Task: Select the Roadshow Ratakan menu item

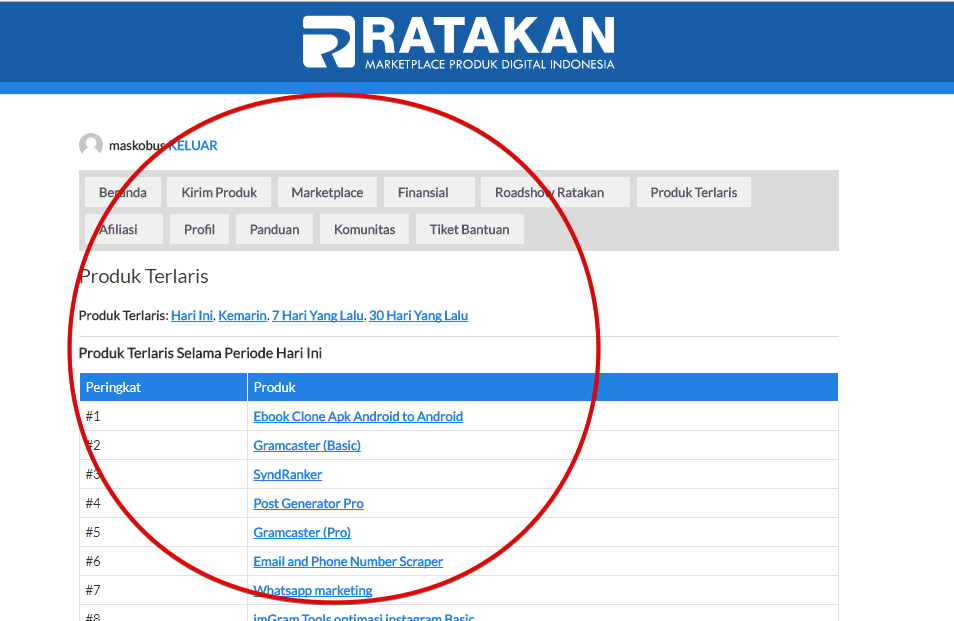Action: [x=555, y=192]
